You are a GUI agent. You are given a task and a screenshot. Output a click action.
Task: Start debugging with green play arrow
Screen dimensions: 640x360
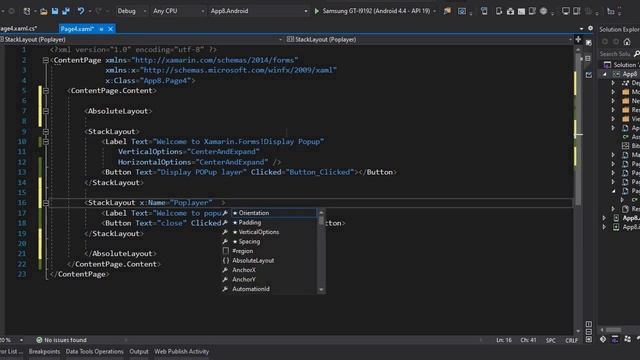pos(316,11)
